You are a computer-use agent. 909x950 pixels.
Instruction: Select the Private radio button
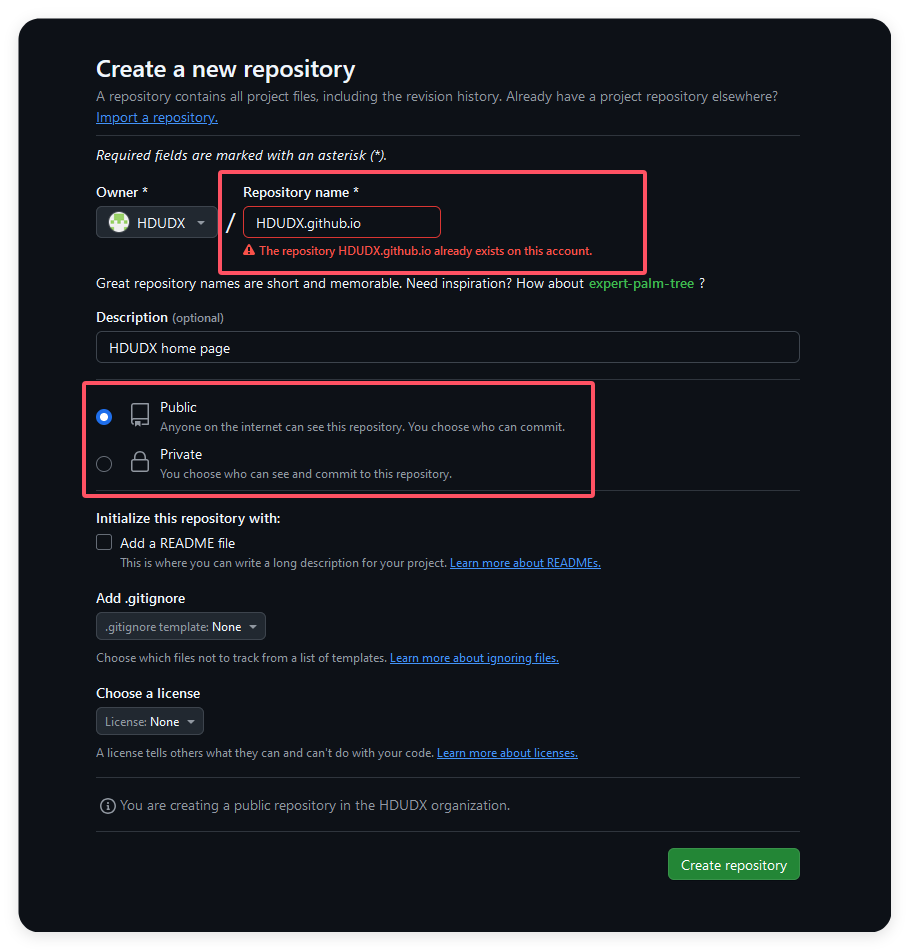click(x=104, y=463)
